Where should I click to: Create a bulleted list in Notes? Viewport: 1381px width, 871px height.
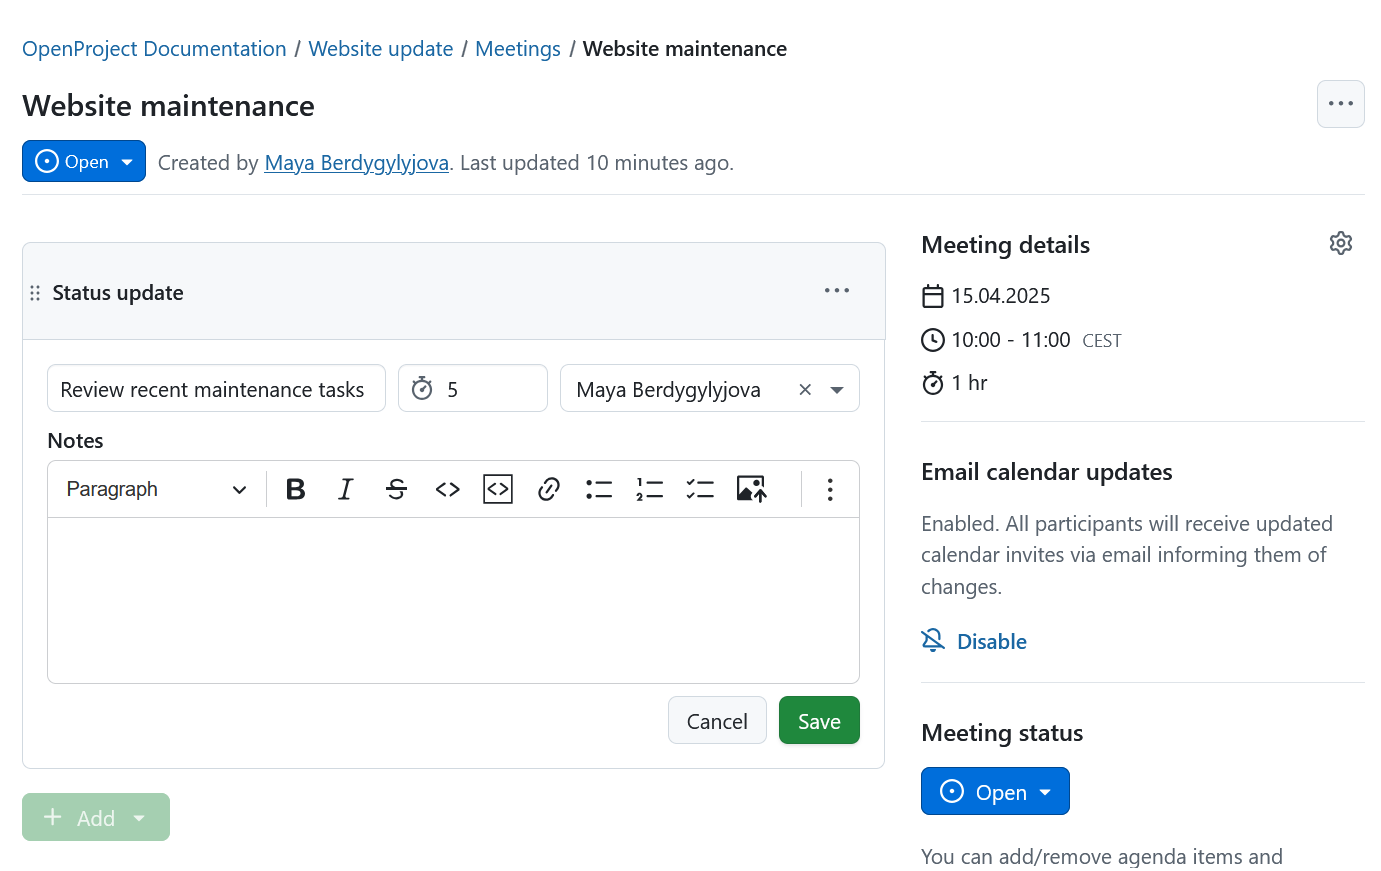pos(598,489)
